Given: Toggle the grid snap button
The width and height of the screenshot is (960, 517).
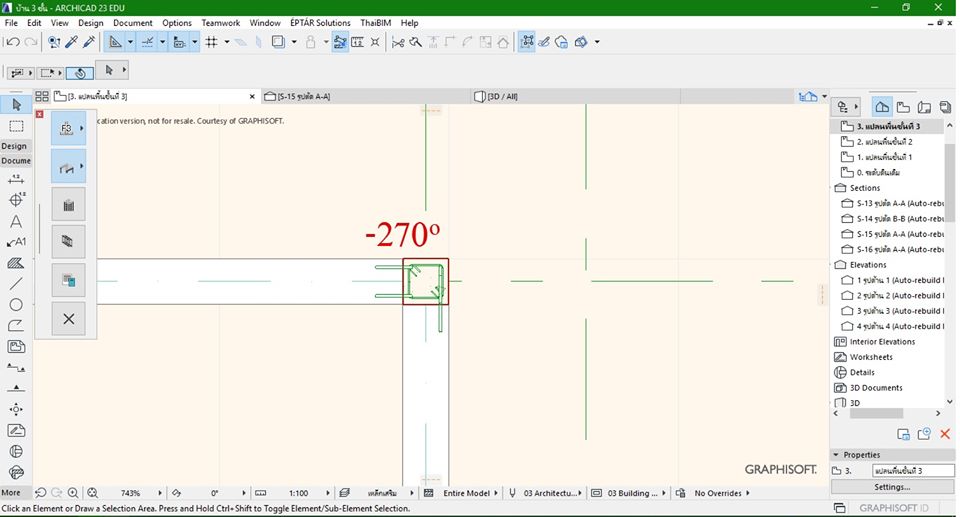Looking at the screenshot, I should [211, 42].
